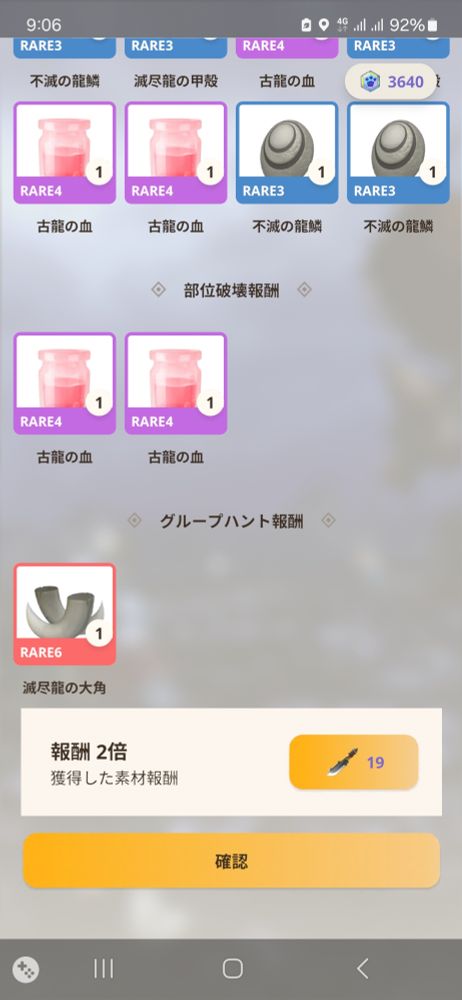Tap the グループハント報酬 section header
Viewport: 462px width, 1000px height.
tap(231, 521)
